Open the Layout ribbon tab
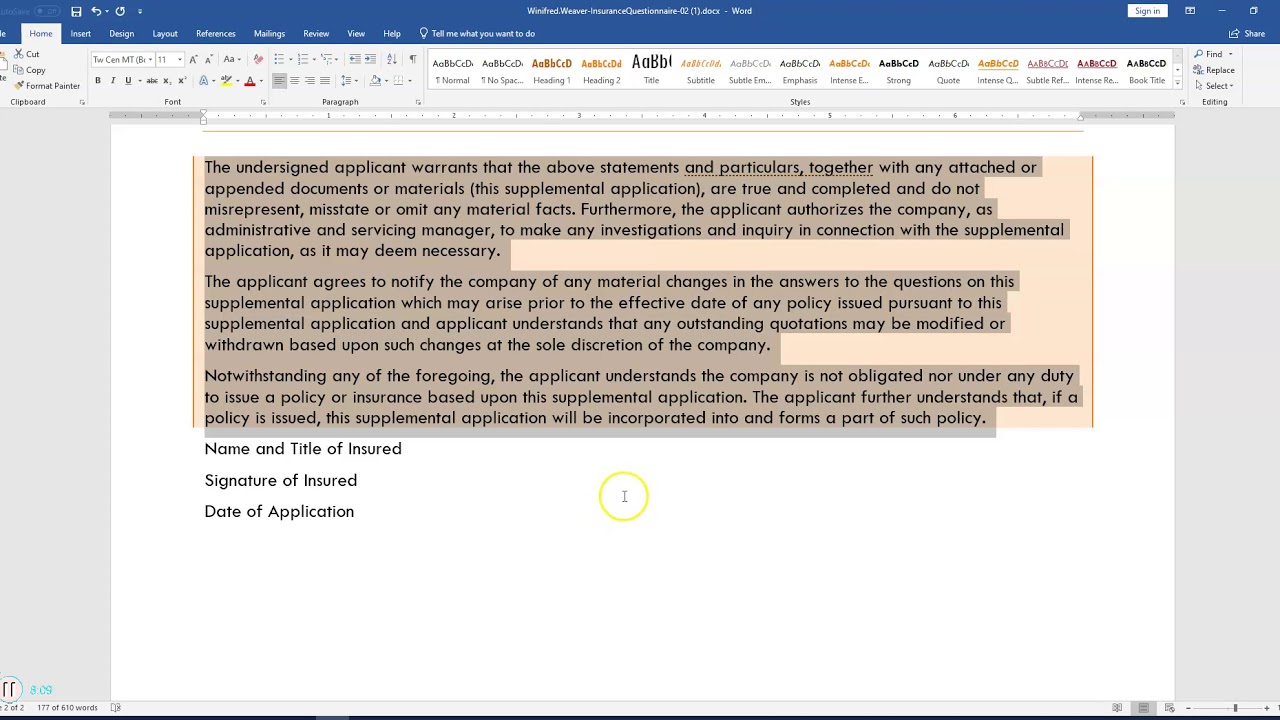This screenshot has width=1280, height=720. tap(165, 33)
